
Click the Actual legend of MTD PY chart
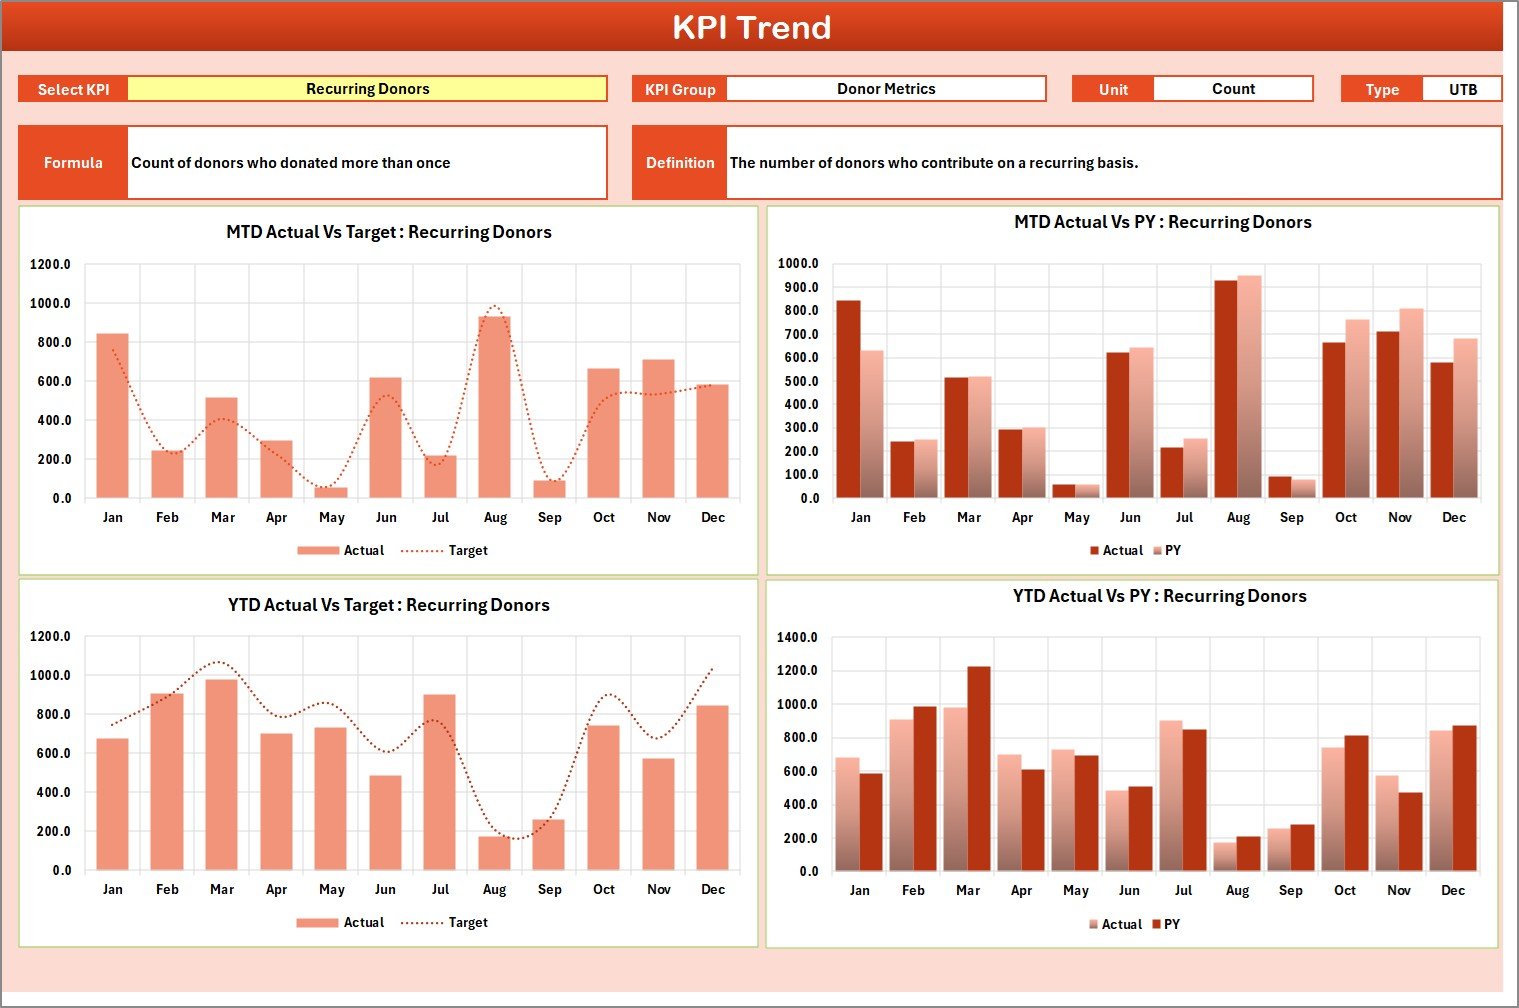click(x=1122, y=550)
